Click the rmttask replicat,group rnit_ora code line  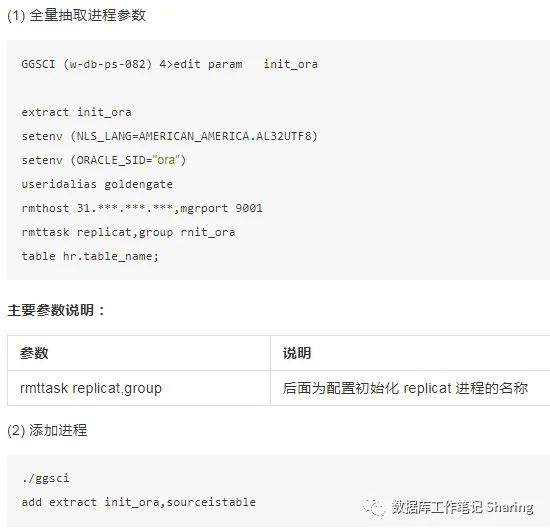pos(128,232)
